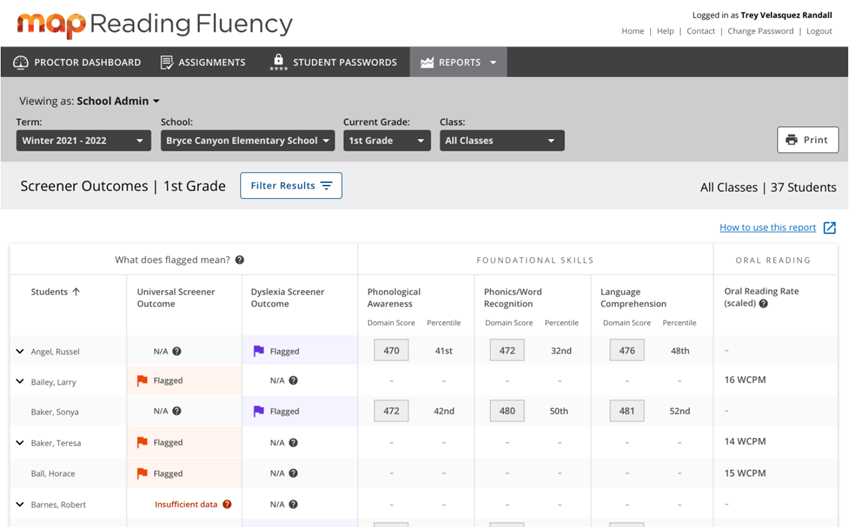Click the Insufficient data label for Barnes, Robert
Viewport: 850px width, 527px height.
click(x=186, y=504)
